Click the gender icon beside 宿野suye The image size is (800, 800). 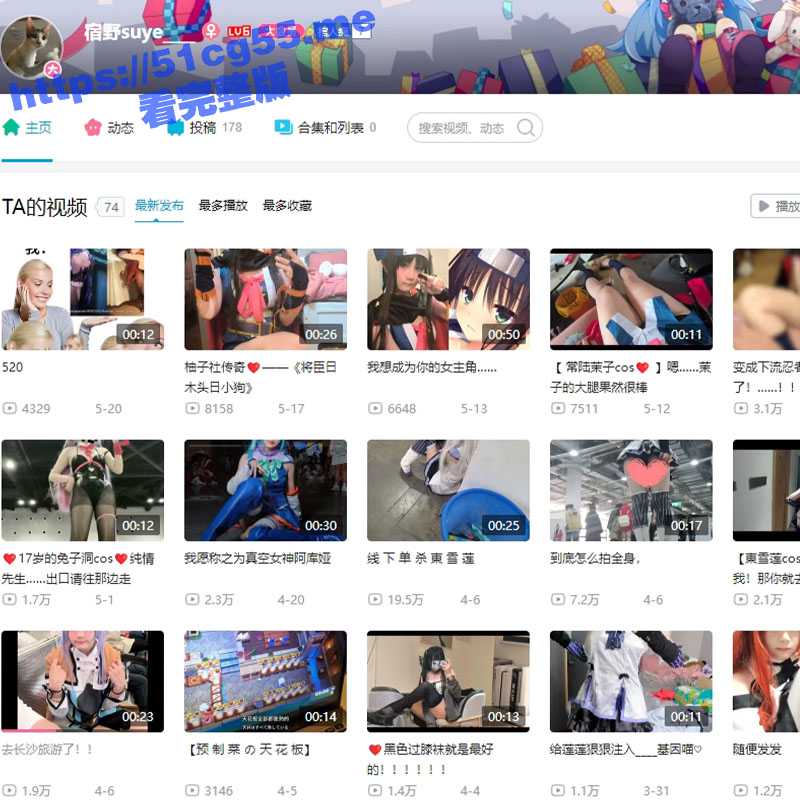click(x=209, y=31)
